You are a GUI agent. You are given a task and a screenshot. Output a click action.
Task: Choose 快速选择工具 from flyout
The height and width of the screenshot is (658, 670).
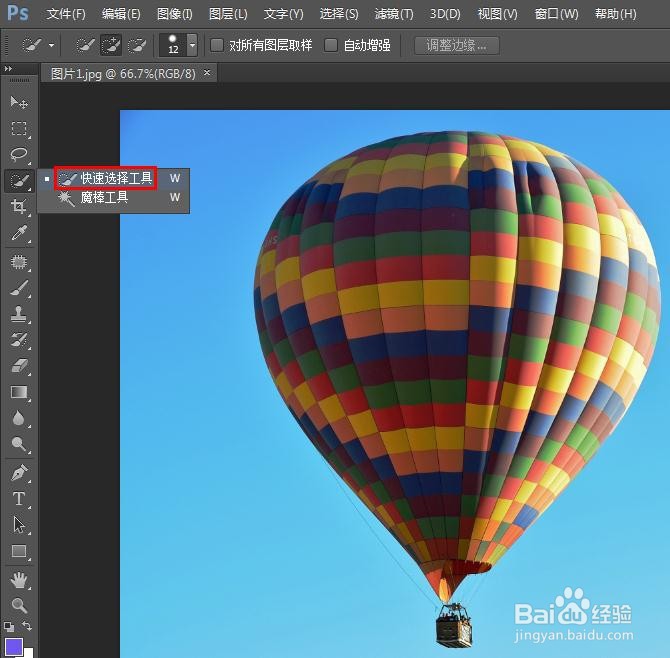114,178
